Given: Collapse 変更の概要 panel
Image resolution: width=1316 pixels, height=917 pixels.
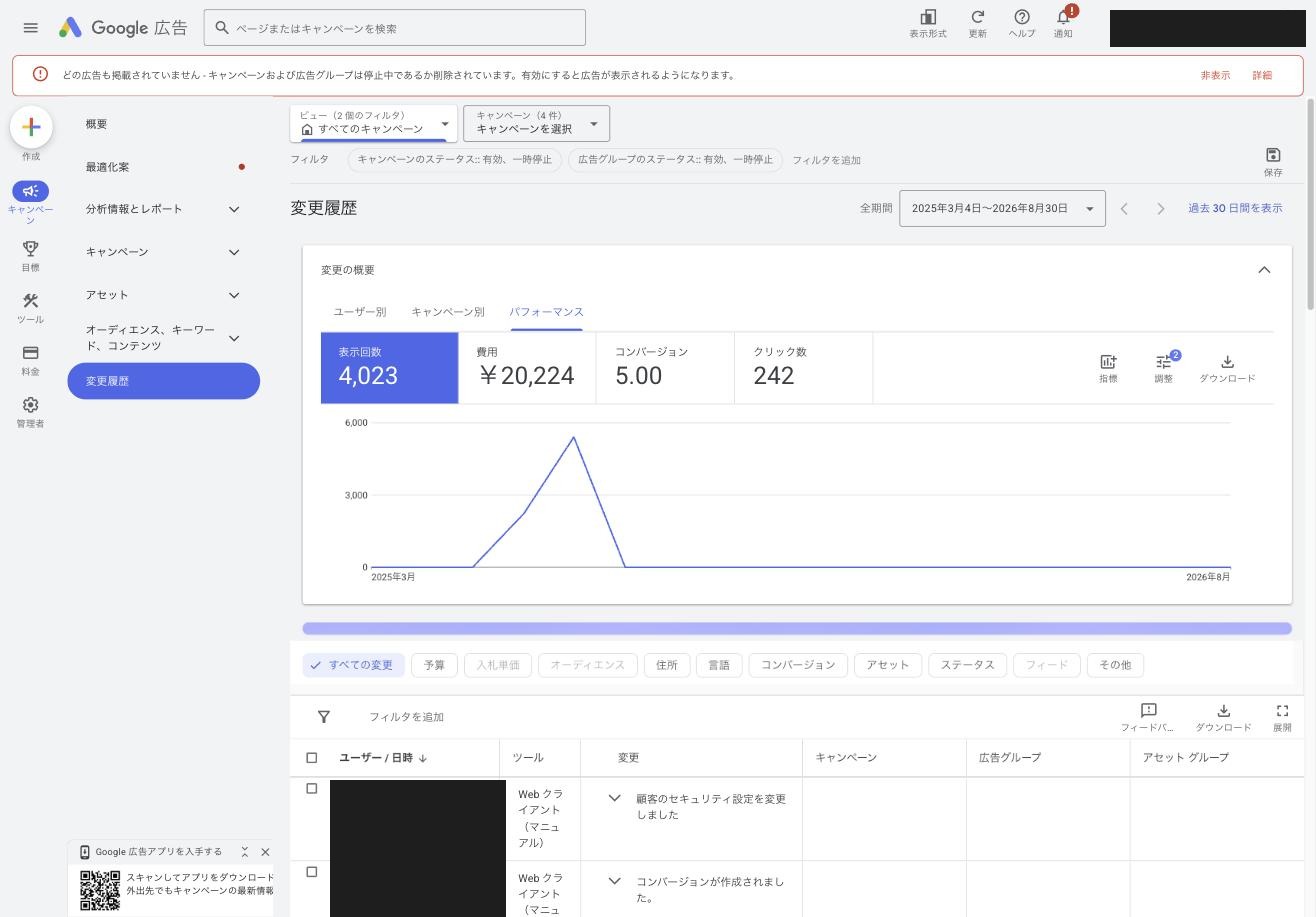Looking at the screenshot, I should tap(1264, 270).
